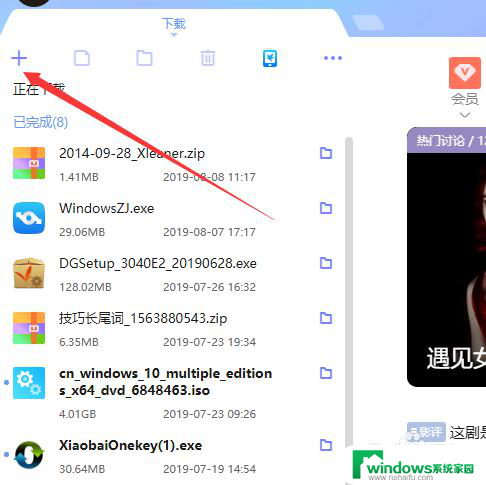This screenshot has width=486, height=485.
Task: Expand the chevron below 会员
Action: pyautogui.click(x=465, y=115)
